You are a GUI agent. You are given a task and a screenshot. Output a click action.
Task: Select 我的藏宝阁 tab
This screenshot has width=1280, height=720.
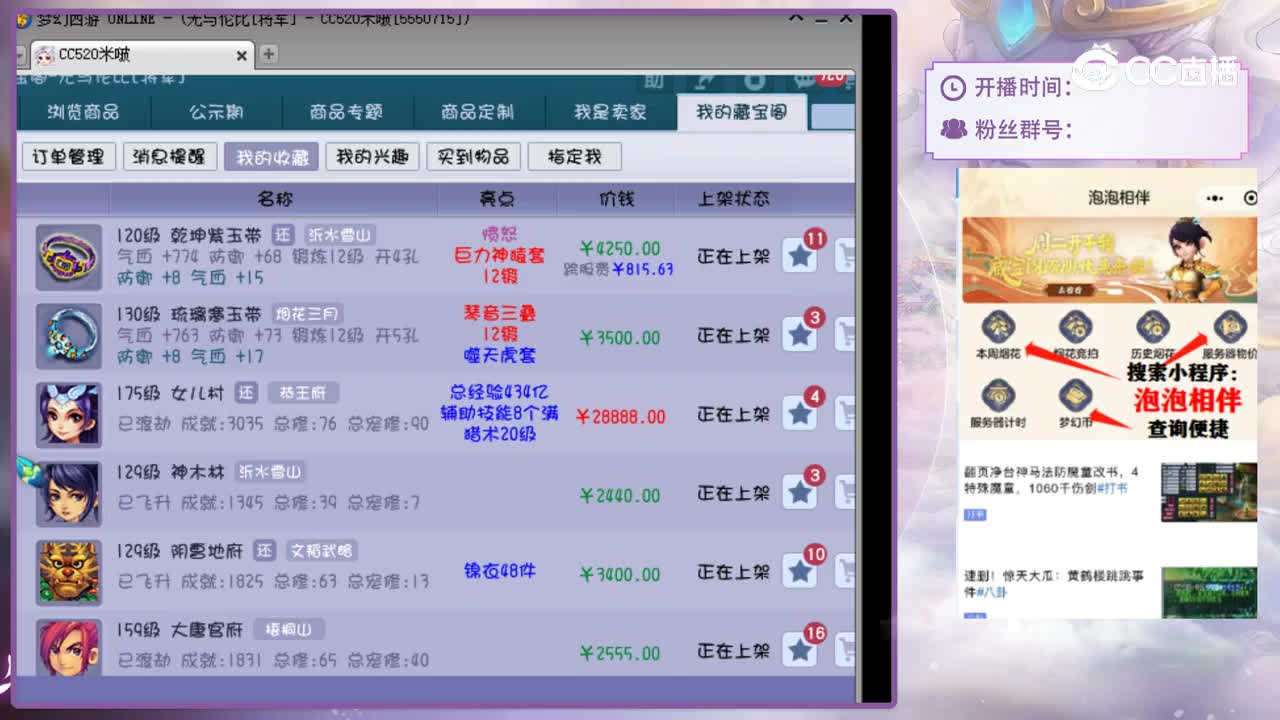point(741,112)
